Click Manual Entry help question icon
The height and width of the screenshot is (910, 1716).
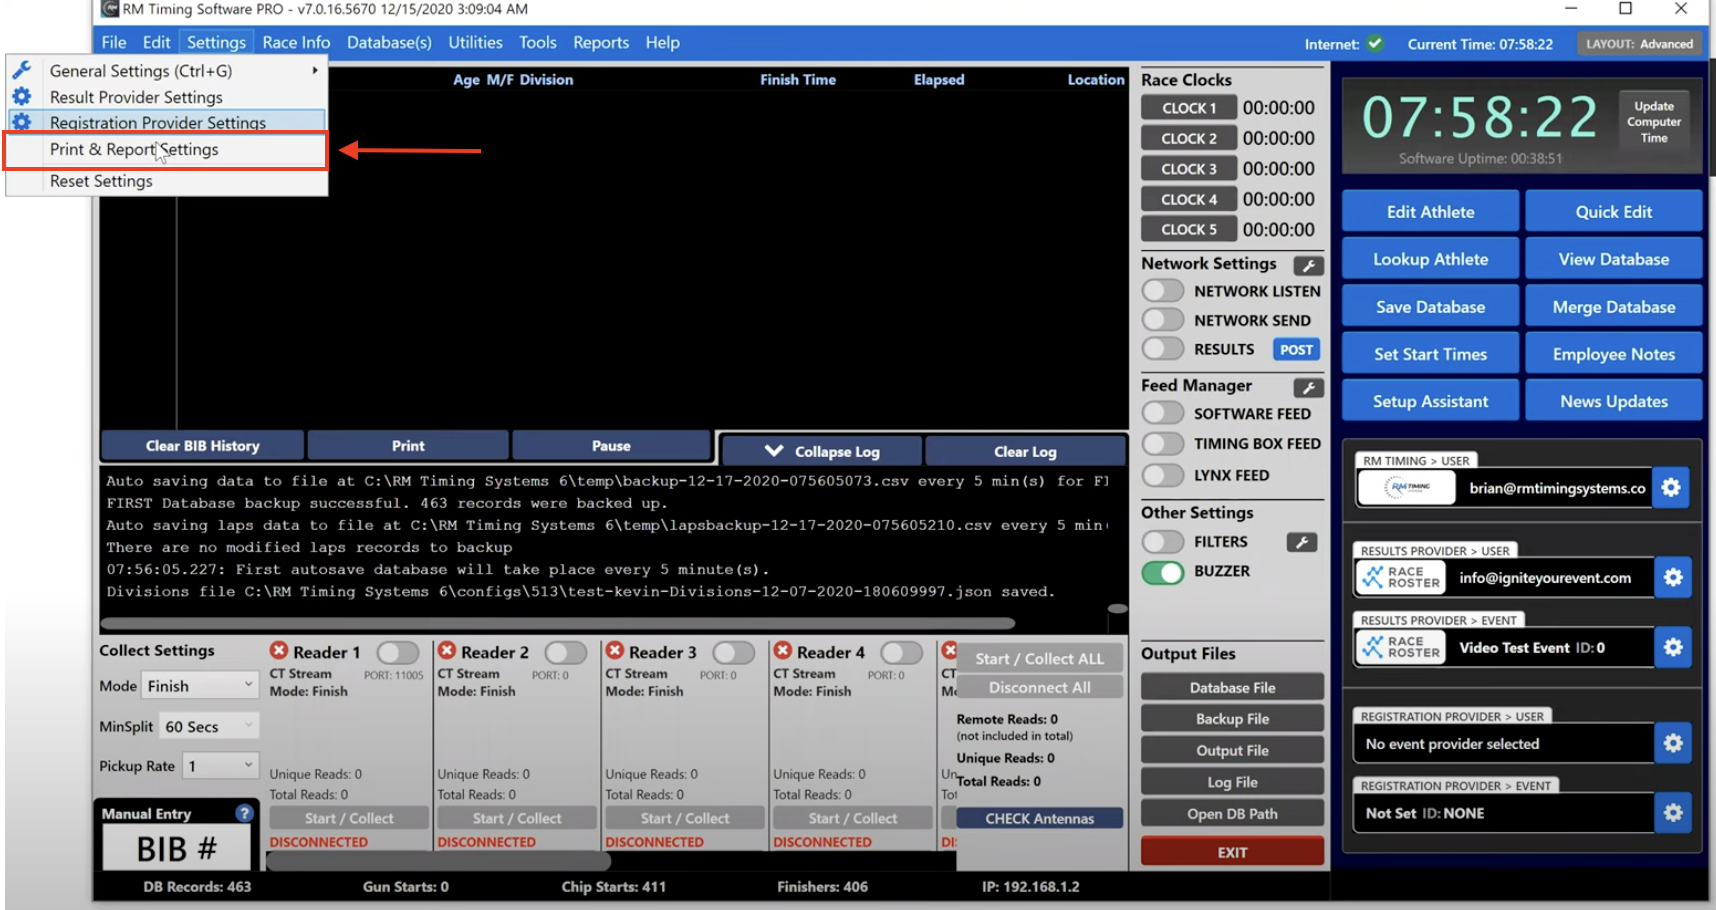[x=244, y=813]
